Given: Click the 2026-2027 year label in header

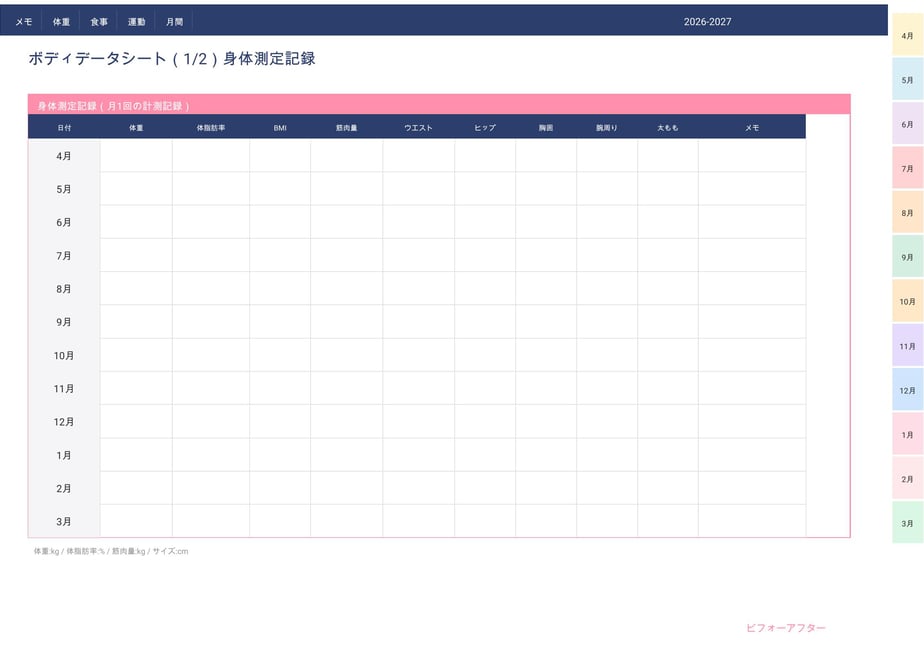Looking at the screenshot, I should coord(707,22).
